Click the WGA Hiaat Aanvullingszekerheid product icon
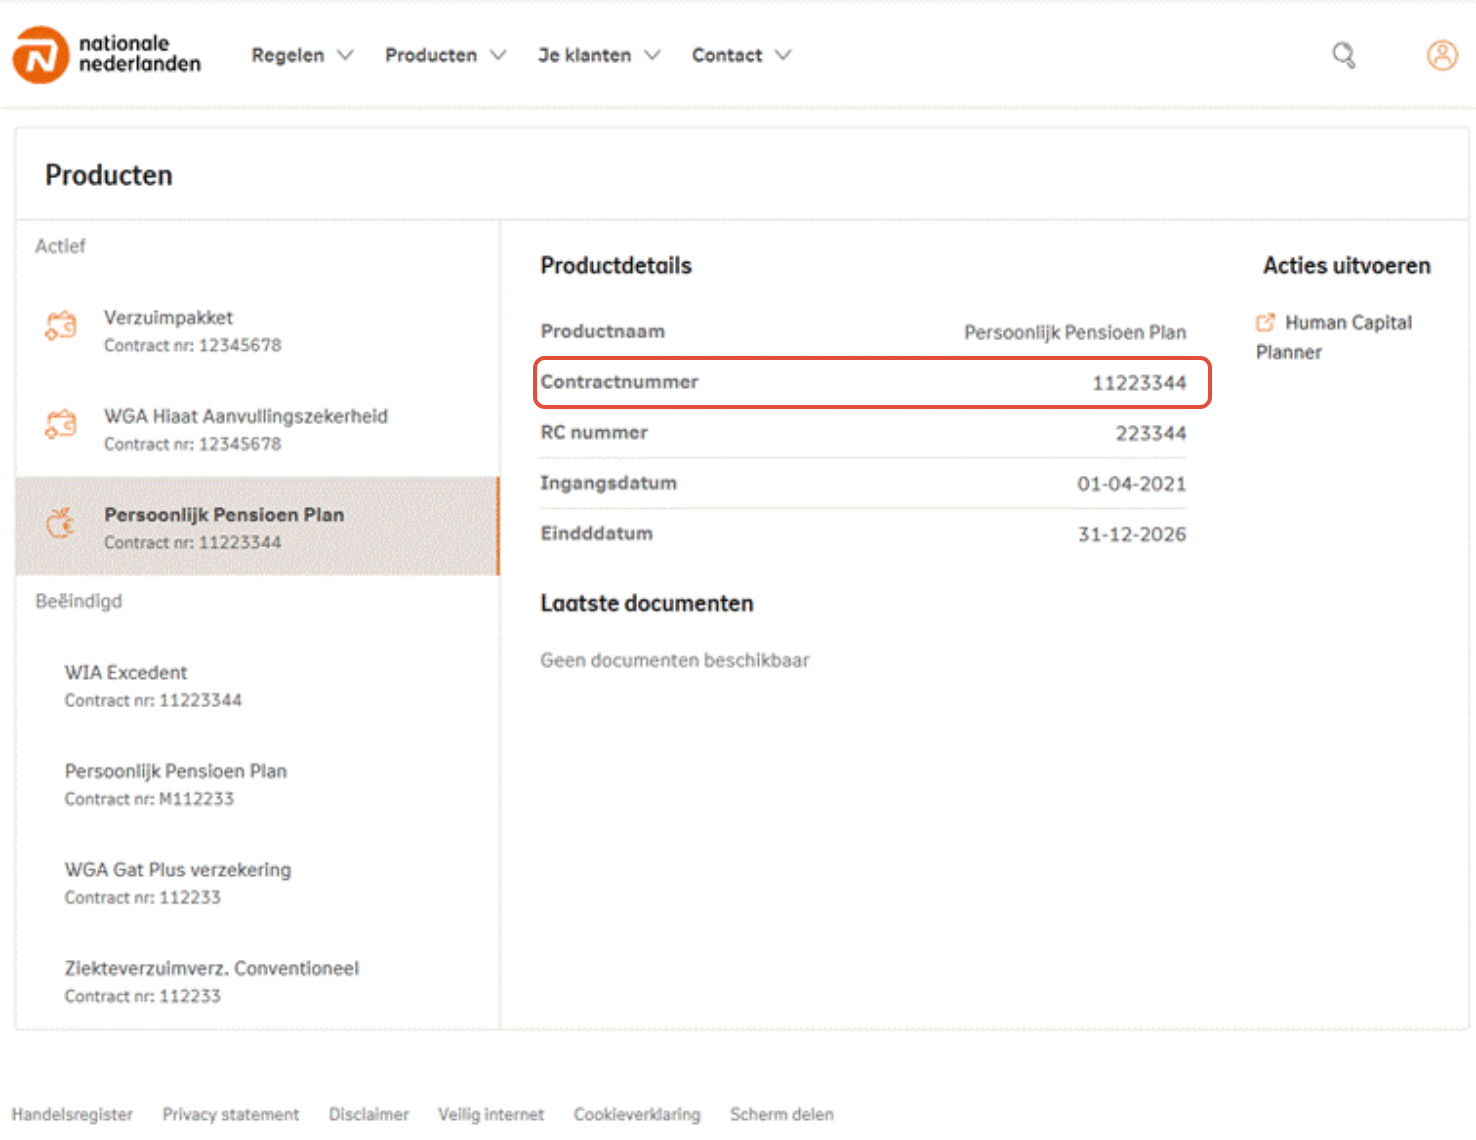1476x1140 pixels. tap(61, 424)
